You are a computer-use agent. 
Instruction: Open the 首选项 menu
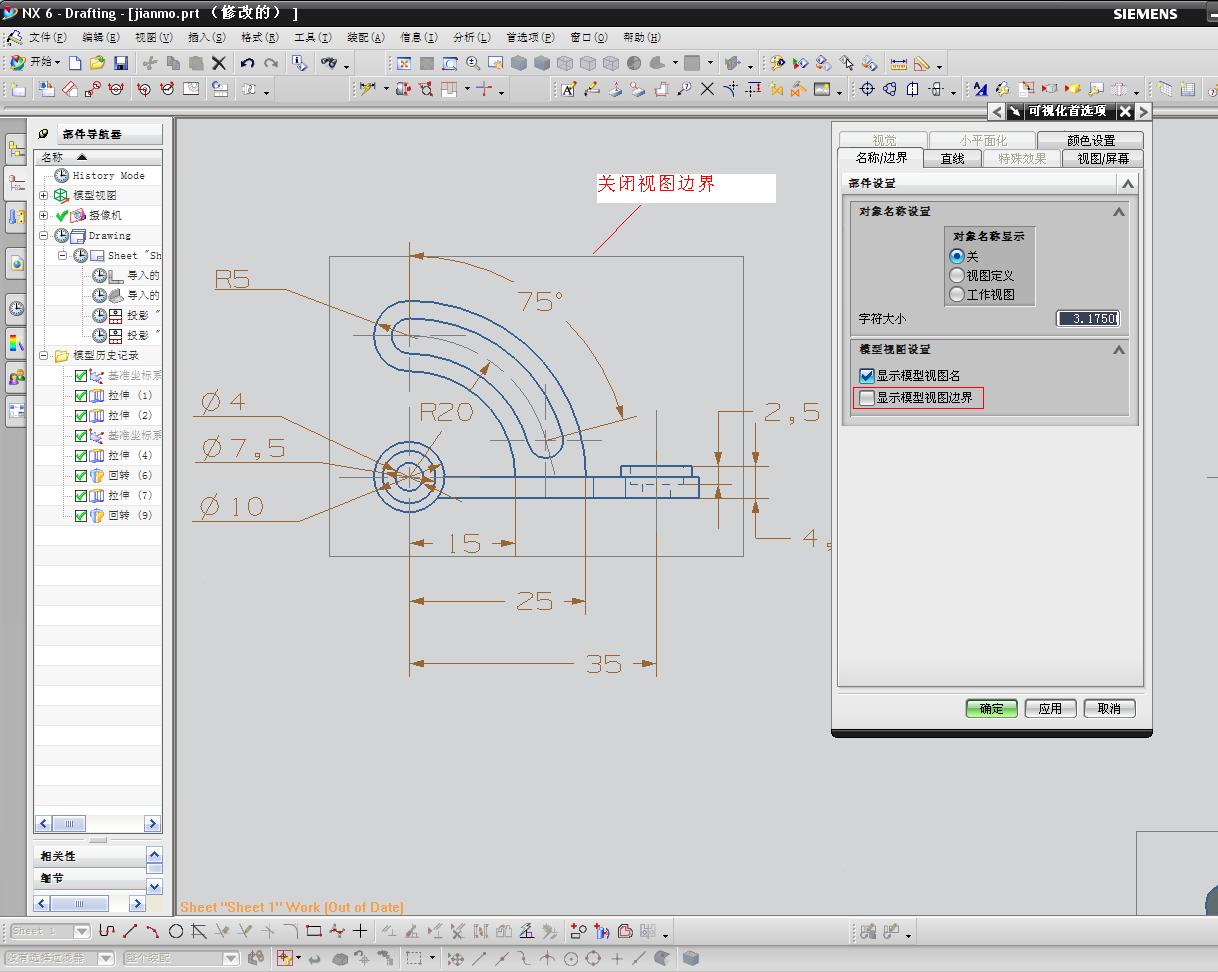coord(529,37)
